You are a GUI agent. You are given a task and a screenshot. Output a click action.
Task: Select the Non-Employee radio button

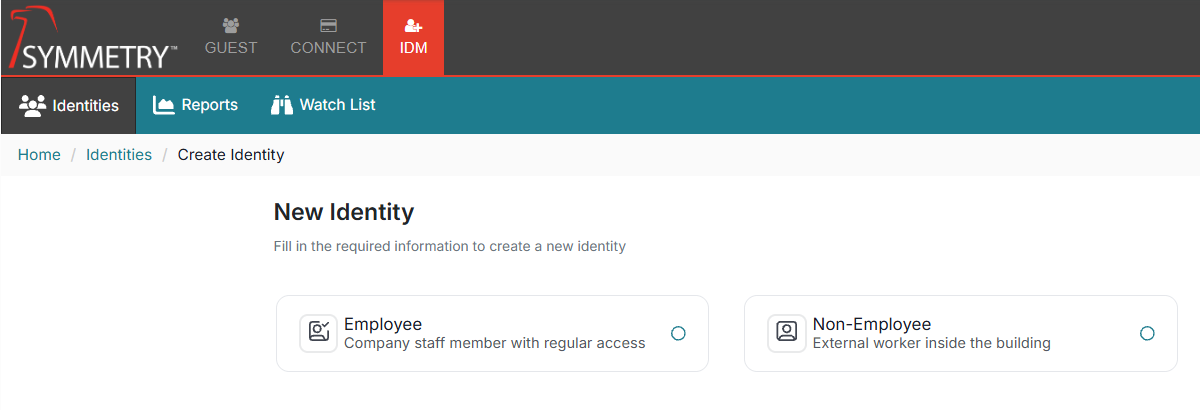(x=1147, y=333)
